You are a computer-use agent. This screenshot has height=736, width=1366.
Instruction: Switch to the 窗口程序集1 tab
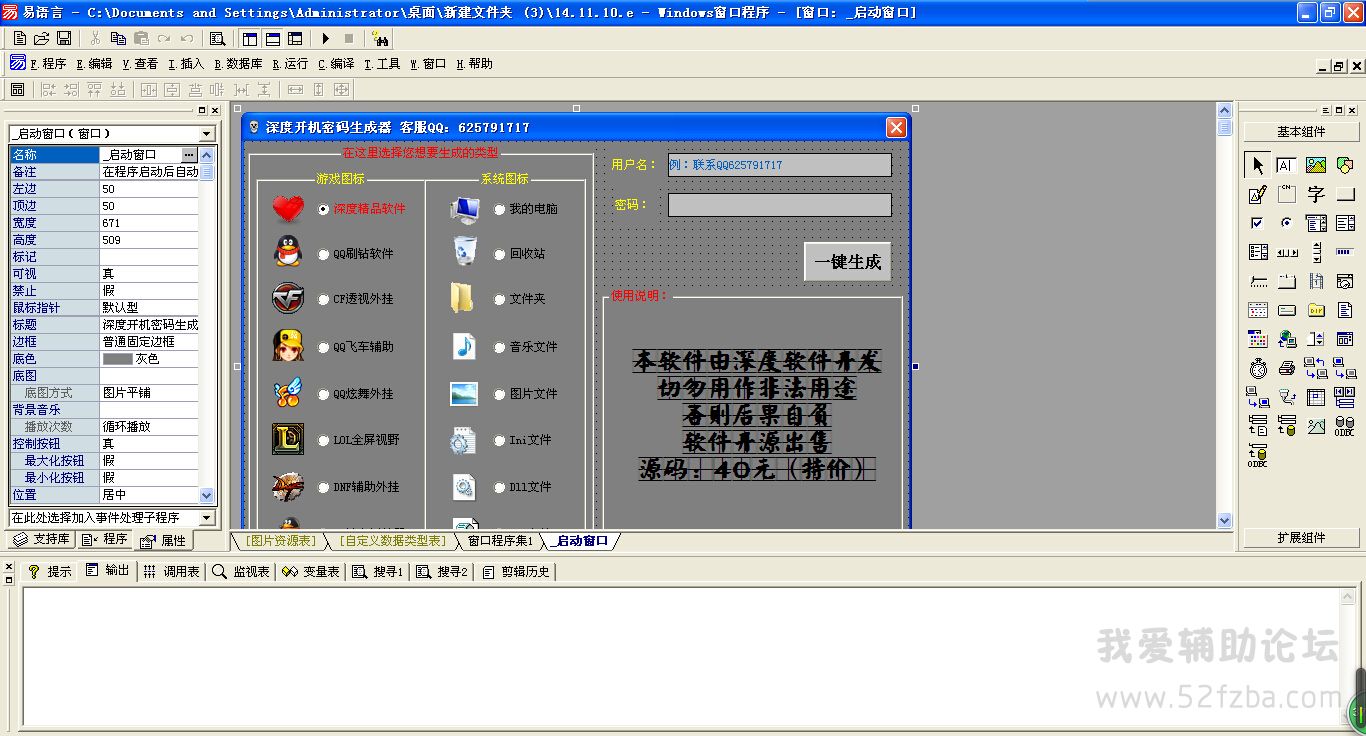coord(500,541)
